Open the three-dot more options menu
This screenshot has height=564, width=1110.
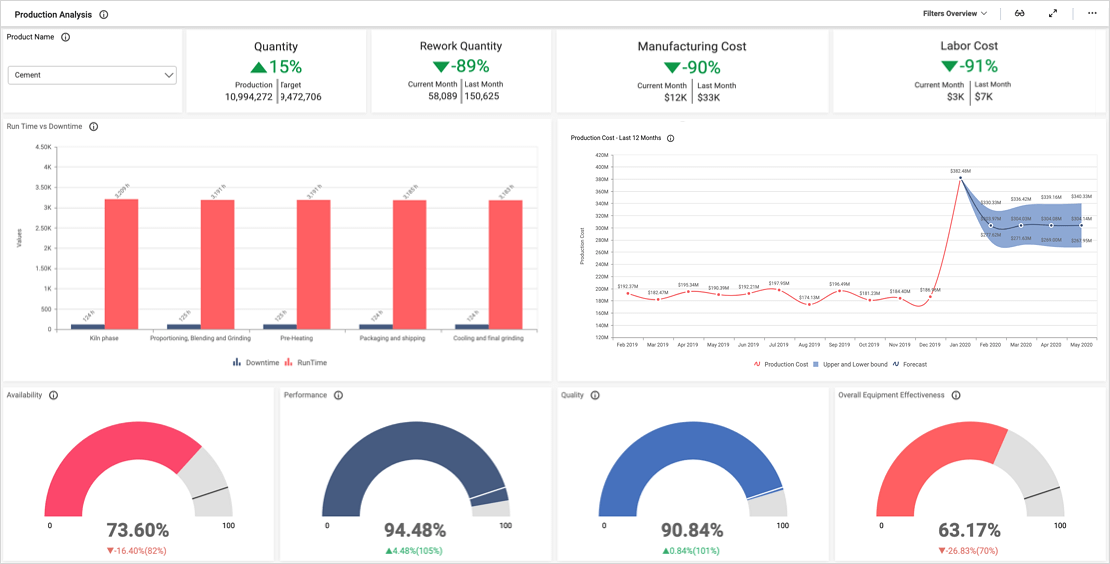[x=1092, y=14]
